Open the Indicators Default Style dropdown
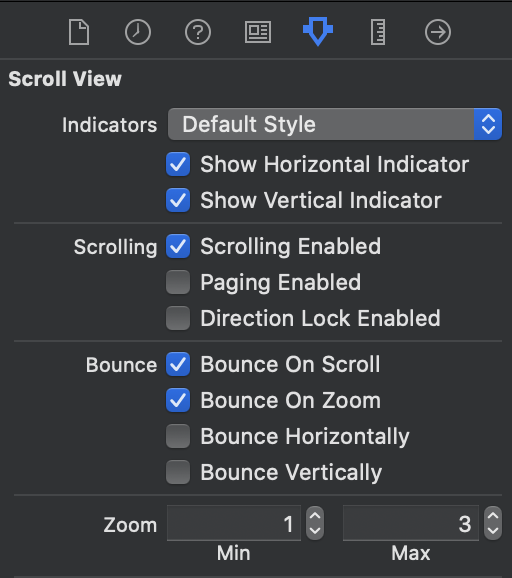 click(335, 124)
